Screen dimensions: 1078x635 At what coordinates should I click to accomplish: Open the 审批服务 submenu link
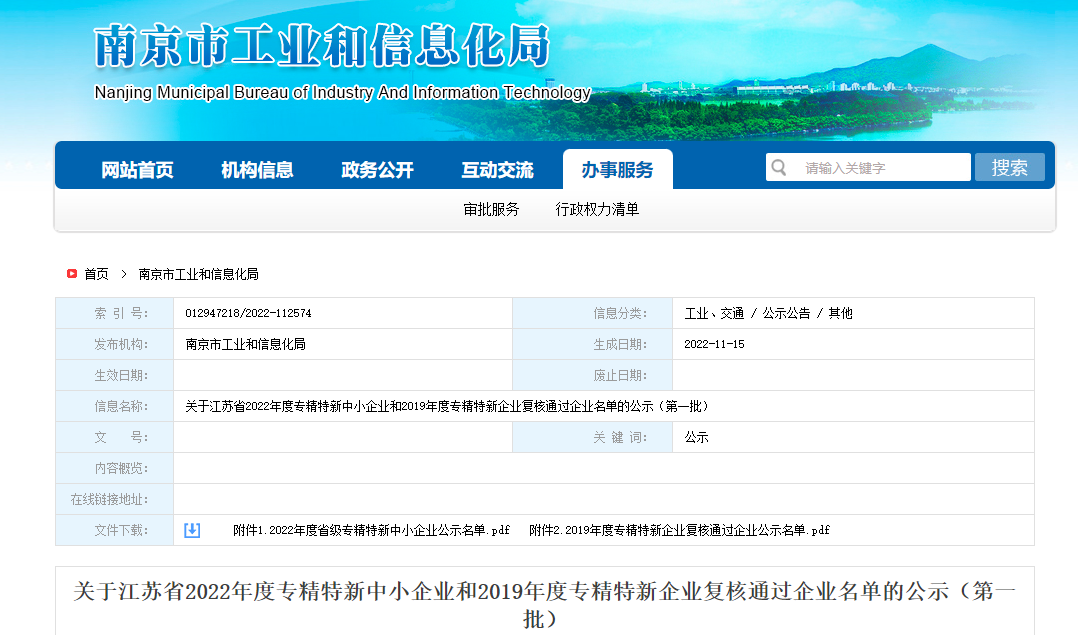tap(491, 210)
